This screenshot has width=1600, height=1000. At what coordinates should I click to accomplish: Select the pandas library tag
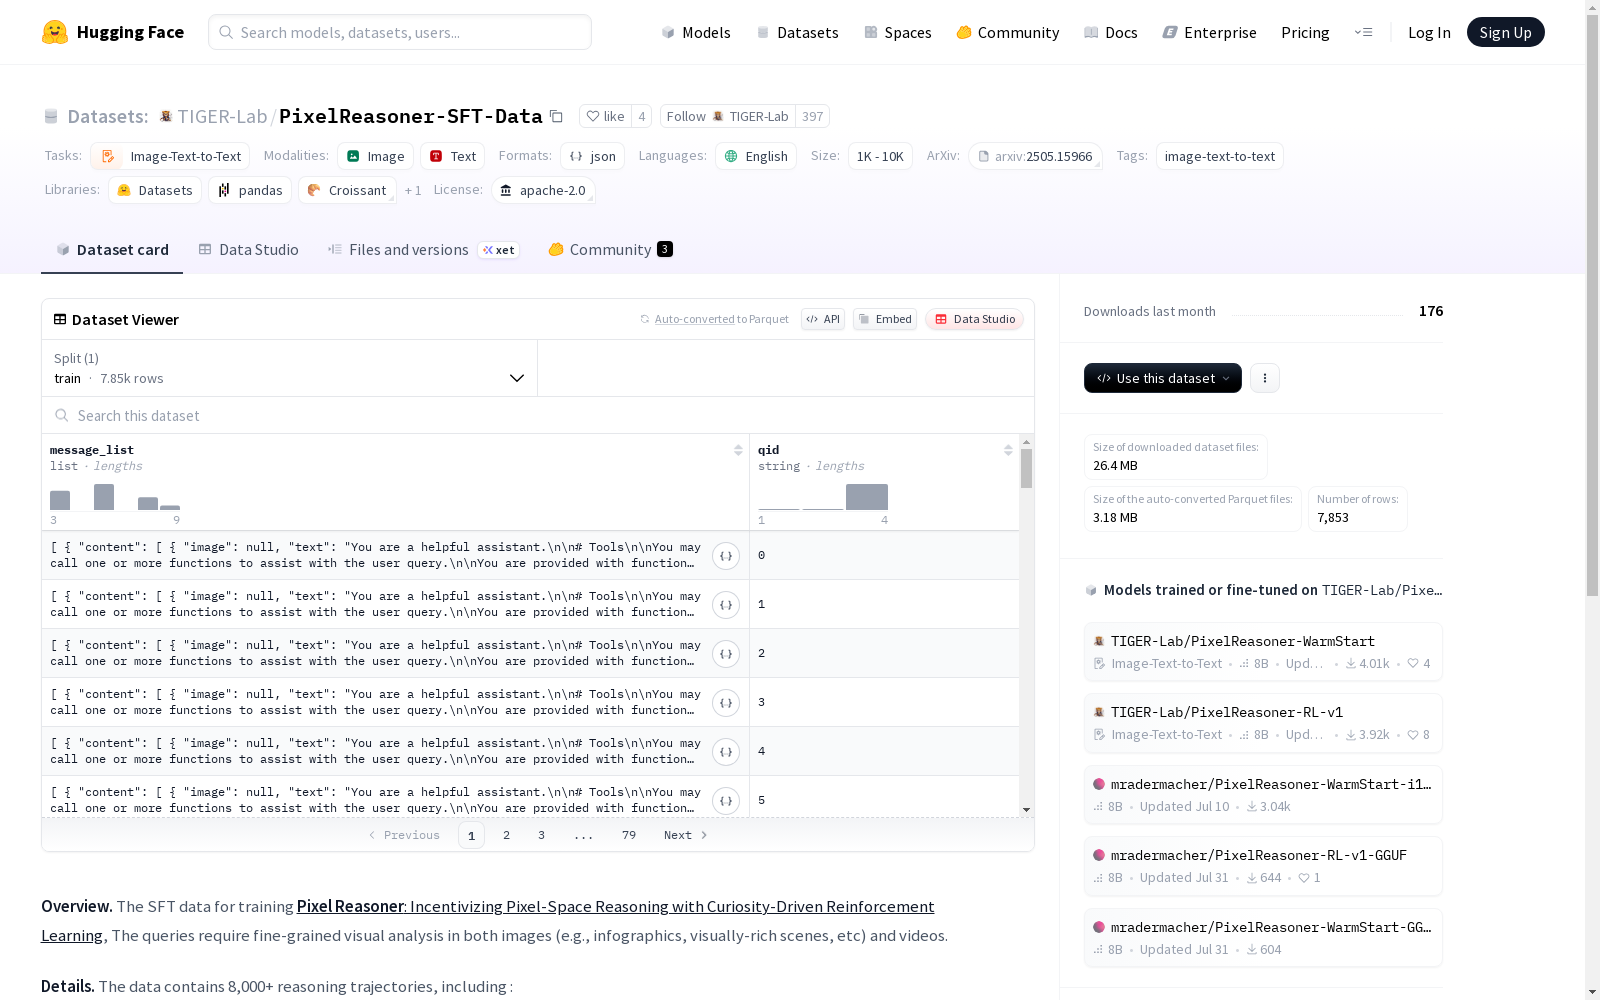[250, 190]
